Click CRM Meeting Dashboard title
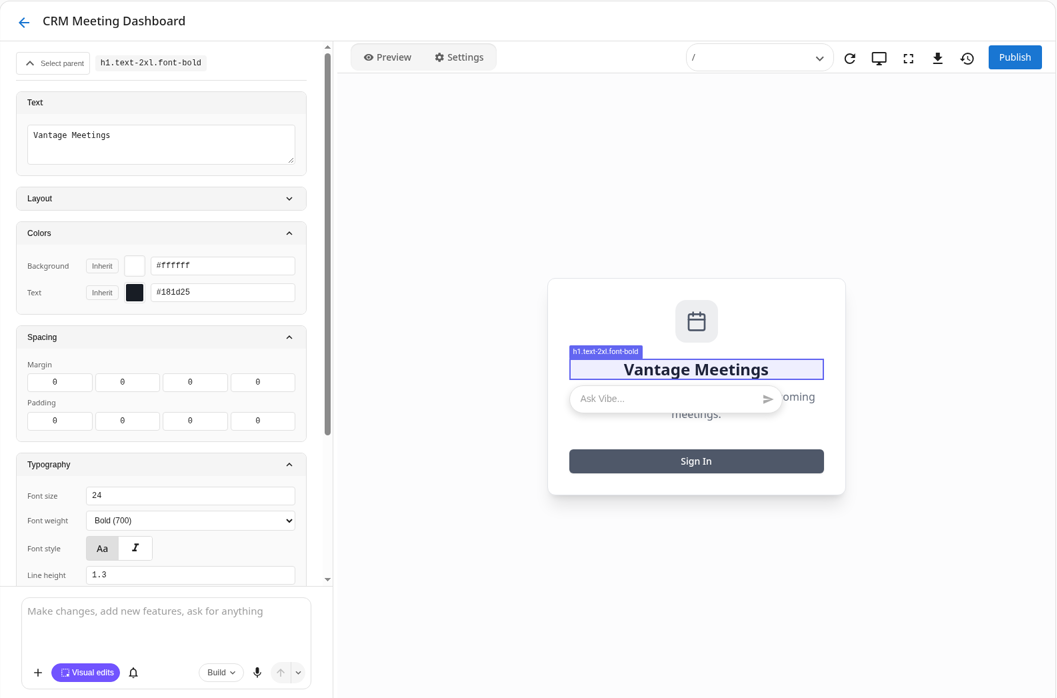The image size is (1057, 698). (114, 22)
